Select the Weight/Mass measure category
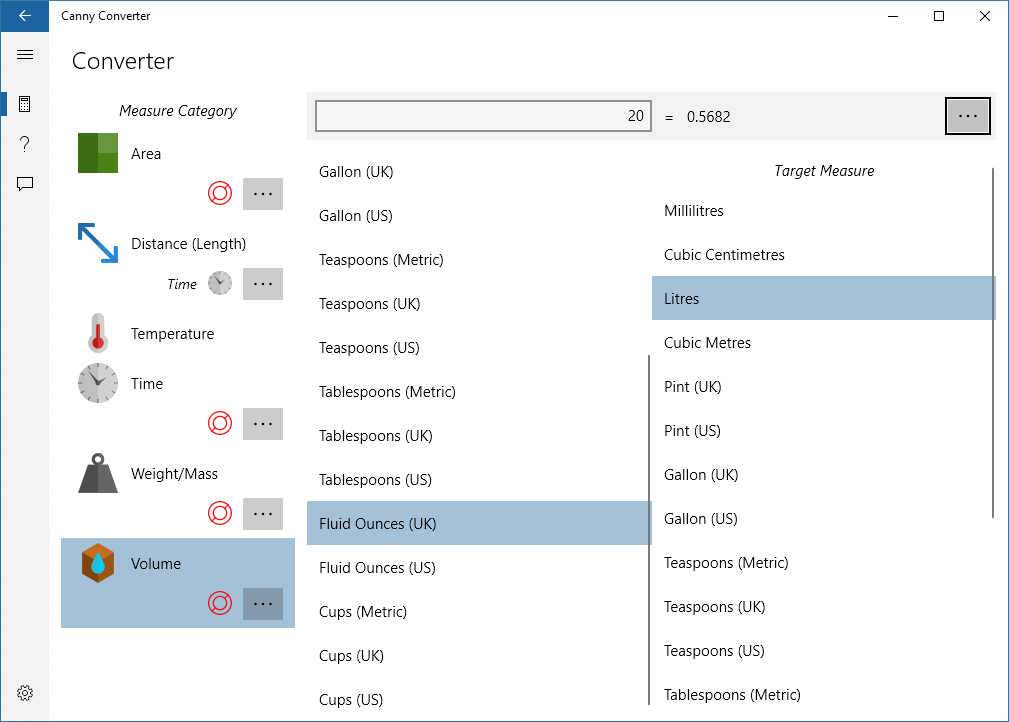The width and height of the screenshot is (1009, 722). [174, 474]
